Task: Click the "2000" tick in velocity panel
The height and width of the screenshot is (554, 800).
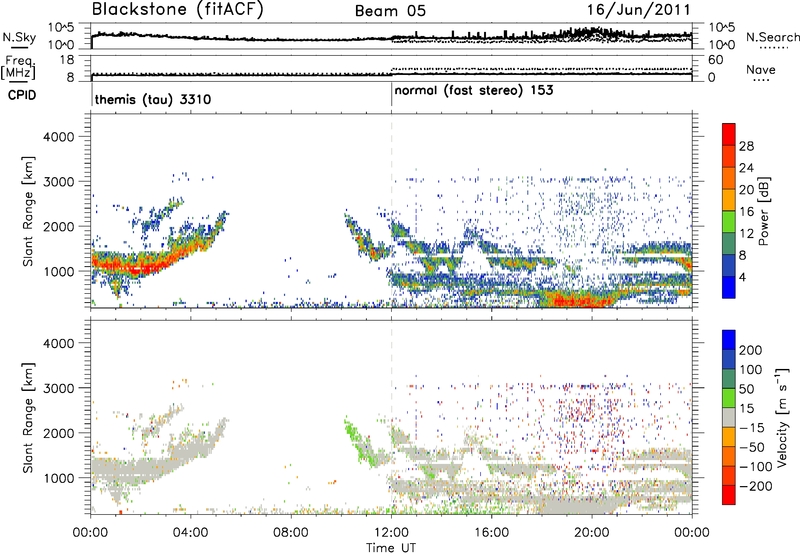Action: pyautogui.click(x=58, y=433)
